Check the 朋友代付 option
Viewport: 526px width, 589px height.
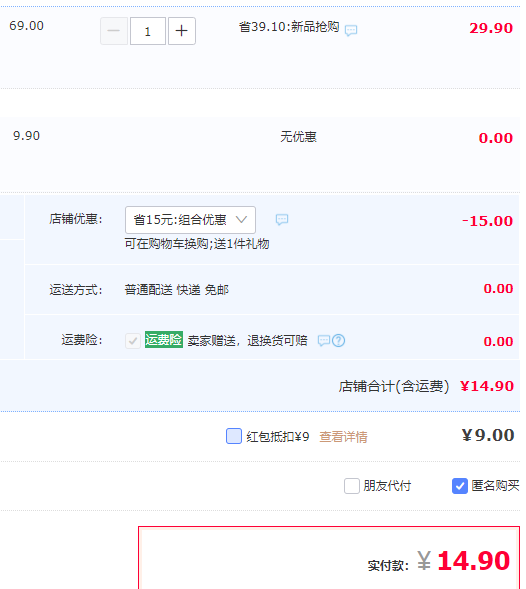tap(352, 486)
